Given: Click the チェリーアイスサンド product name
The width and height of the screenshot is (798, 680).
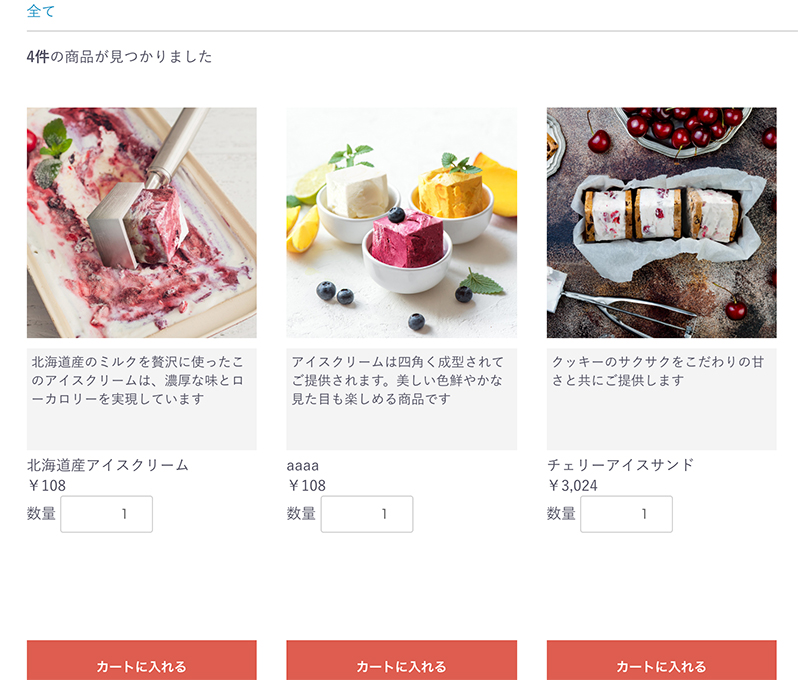Looking at the screenshot, I should [620, 465].
